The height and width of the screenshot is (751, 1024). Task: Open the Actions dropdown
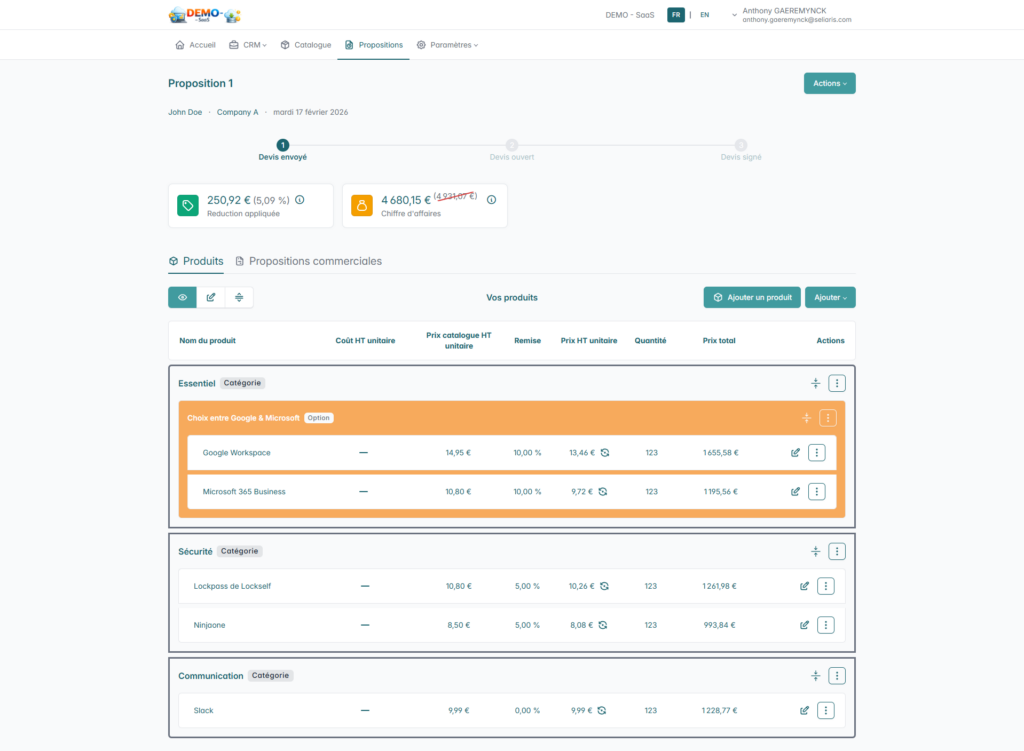tap(829, 83)
